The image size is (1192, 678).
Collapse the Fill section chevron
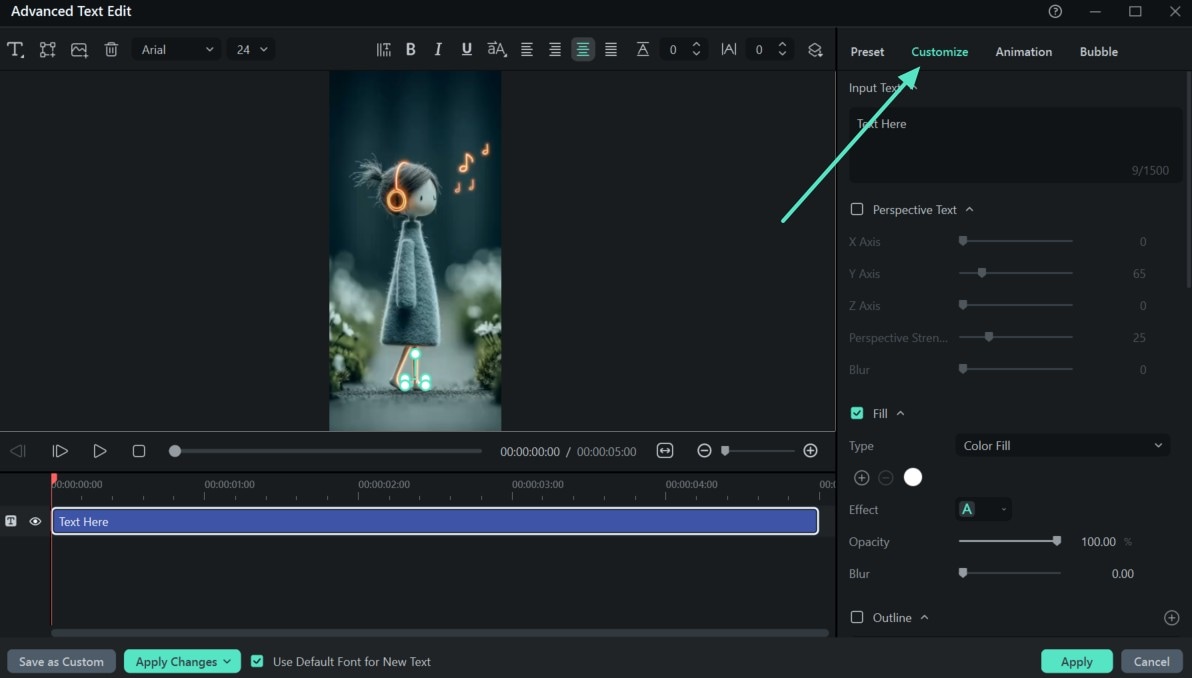pos(901,413)
